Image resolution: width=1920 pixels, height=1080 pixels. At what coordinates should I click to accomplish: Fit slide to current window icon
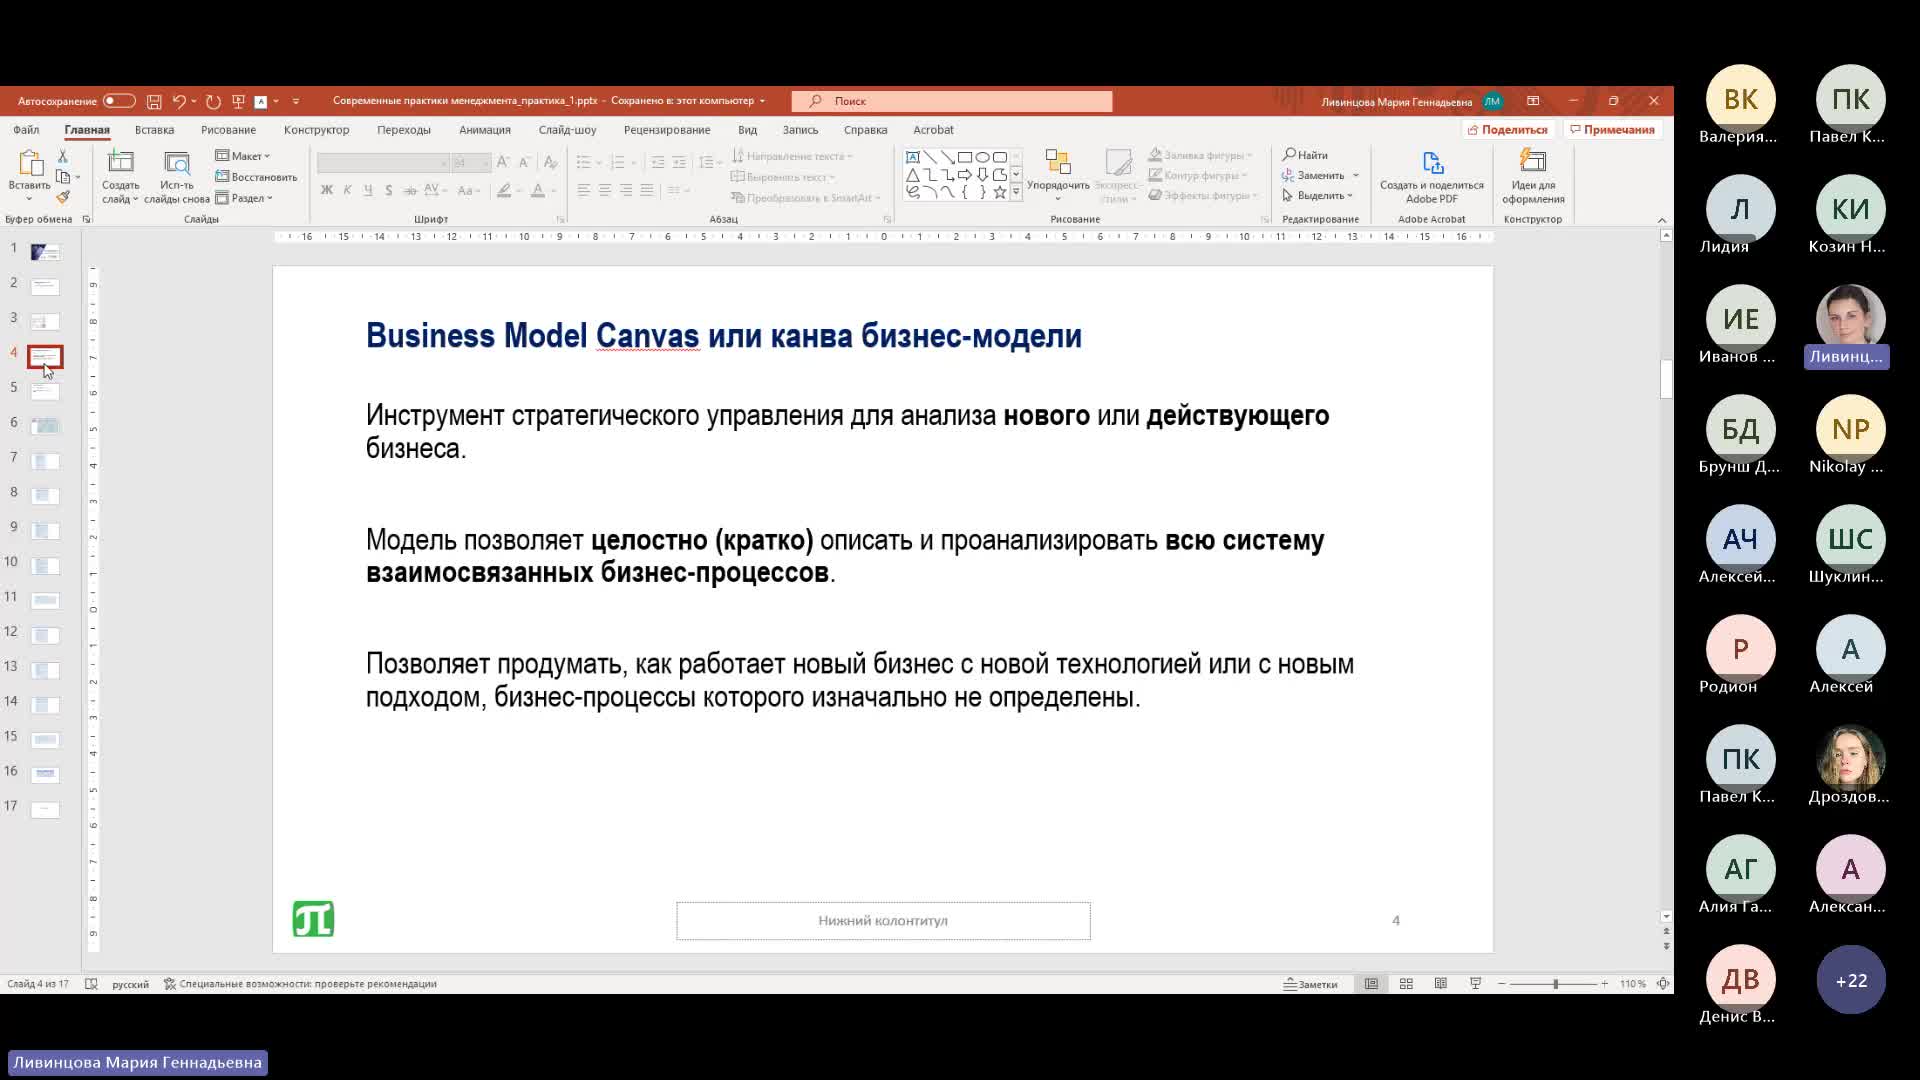pos(1663,984)
